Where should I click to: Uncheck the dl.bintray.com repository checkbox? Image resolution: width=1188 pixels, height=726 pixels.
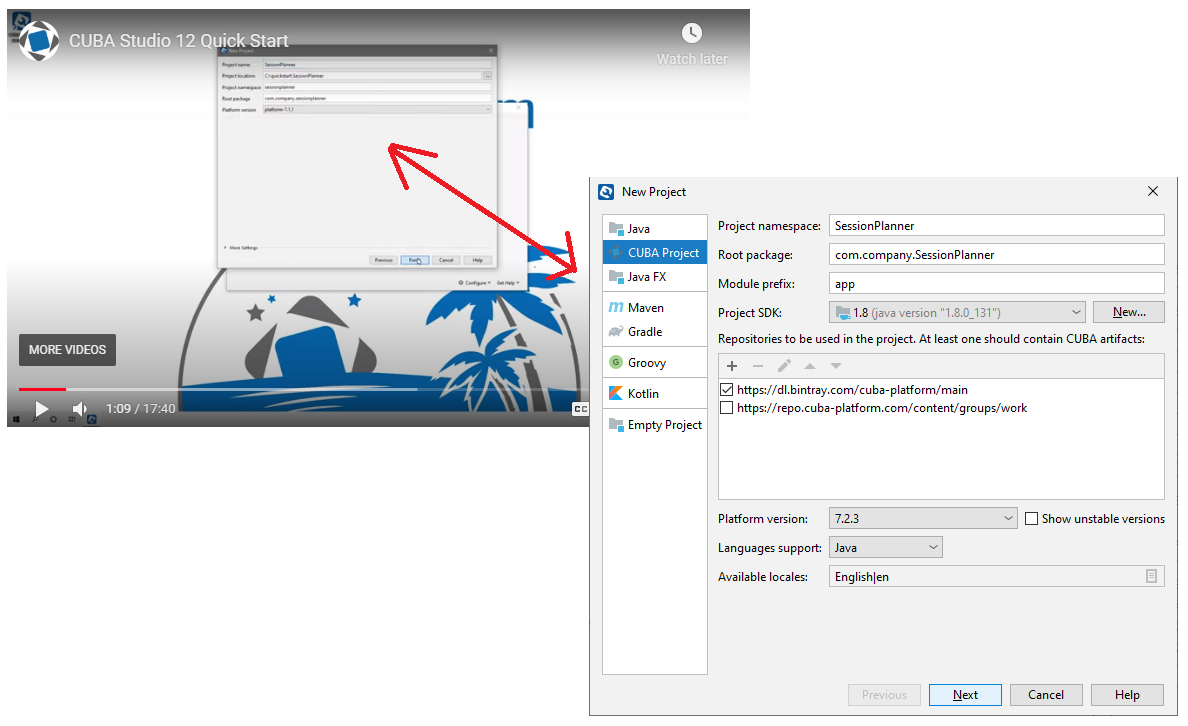(727, 390)
